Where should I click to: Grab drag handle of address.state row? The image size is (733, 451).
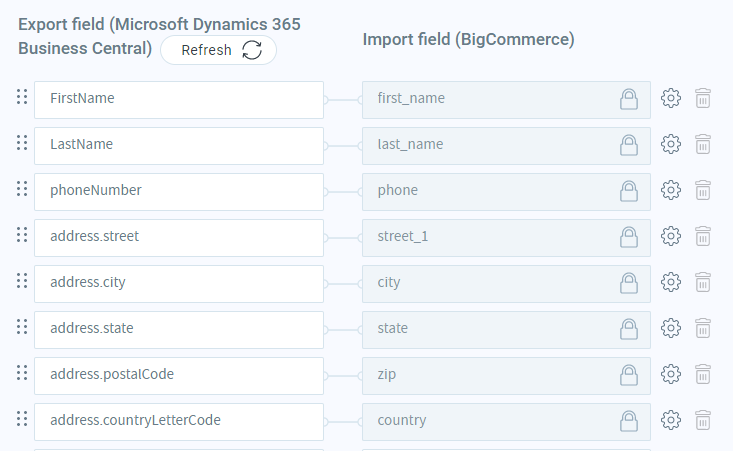[x=22, y=327]
